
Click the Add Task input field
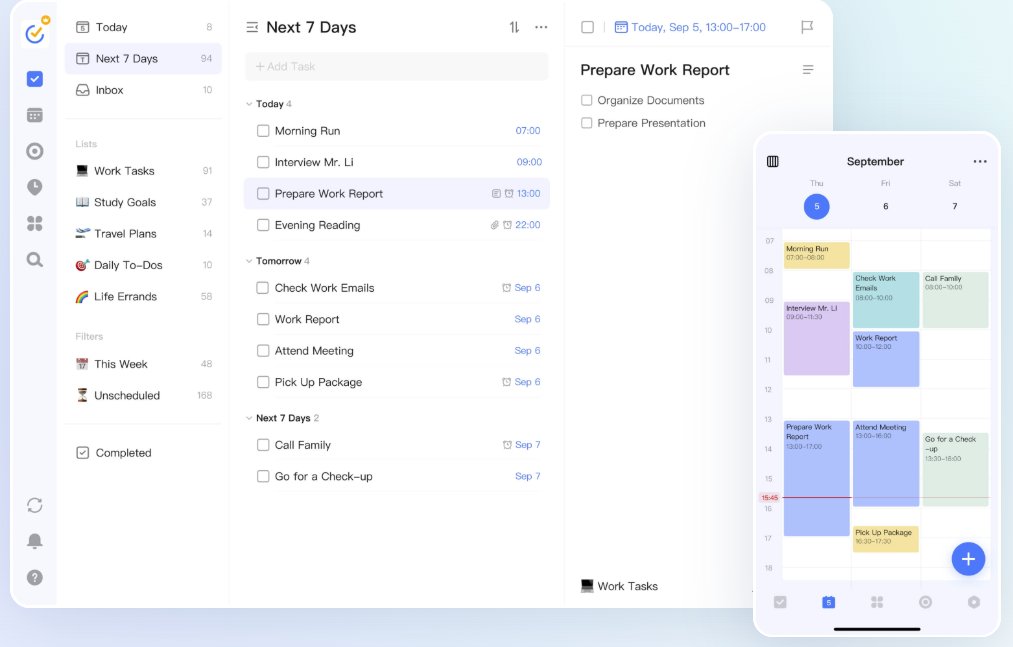397,67
